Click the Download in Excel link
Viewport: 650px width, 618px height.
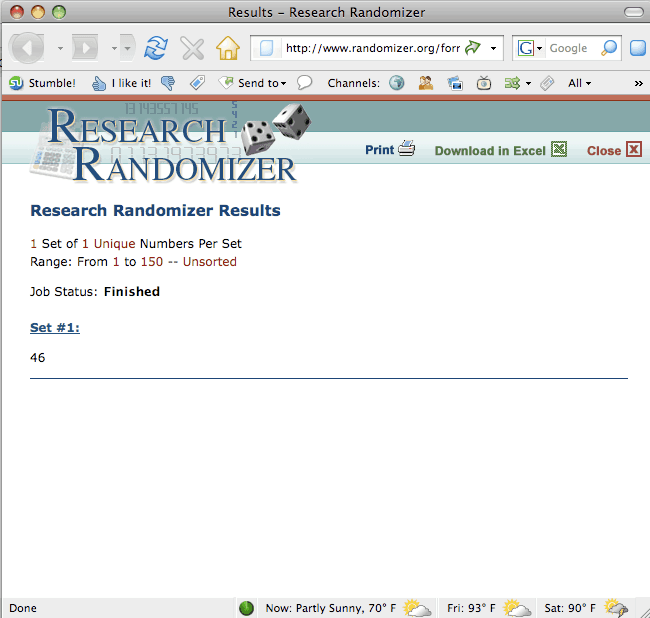pos(490,151)
